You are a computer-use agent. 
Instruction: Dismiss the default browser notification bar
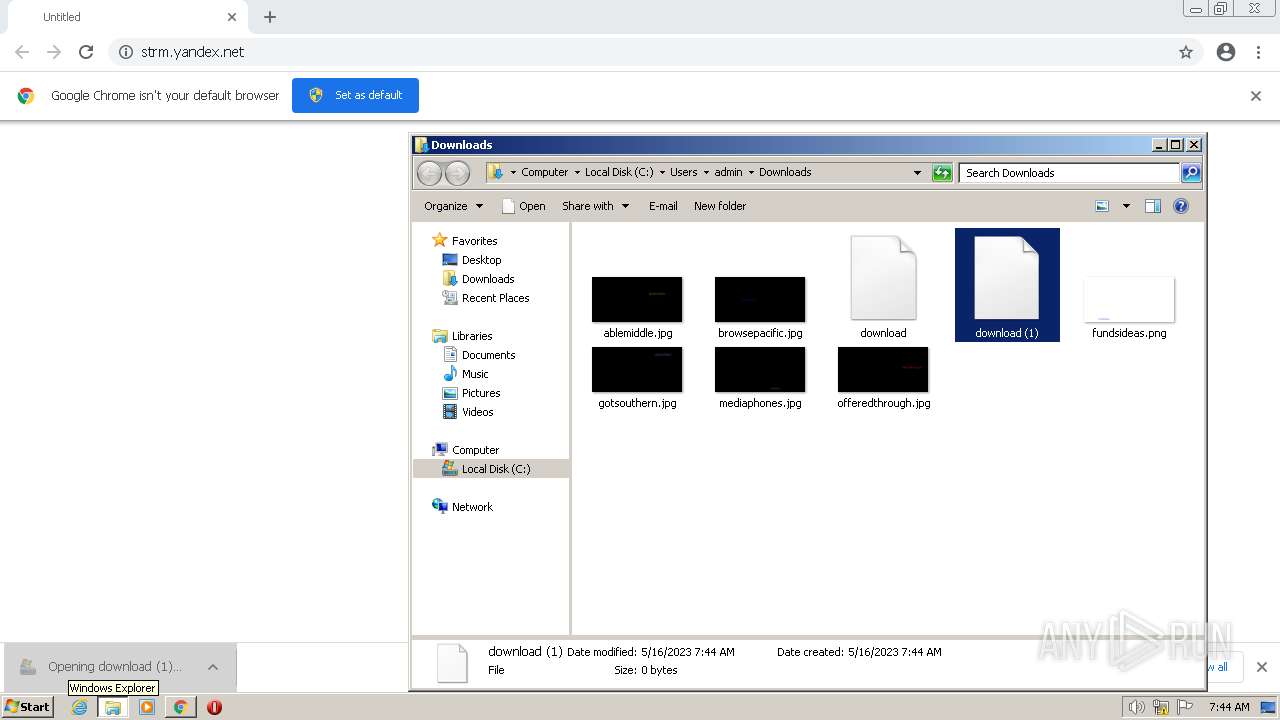tap(1256, 96)
